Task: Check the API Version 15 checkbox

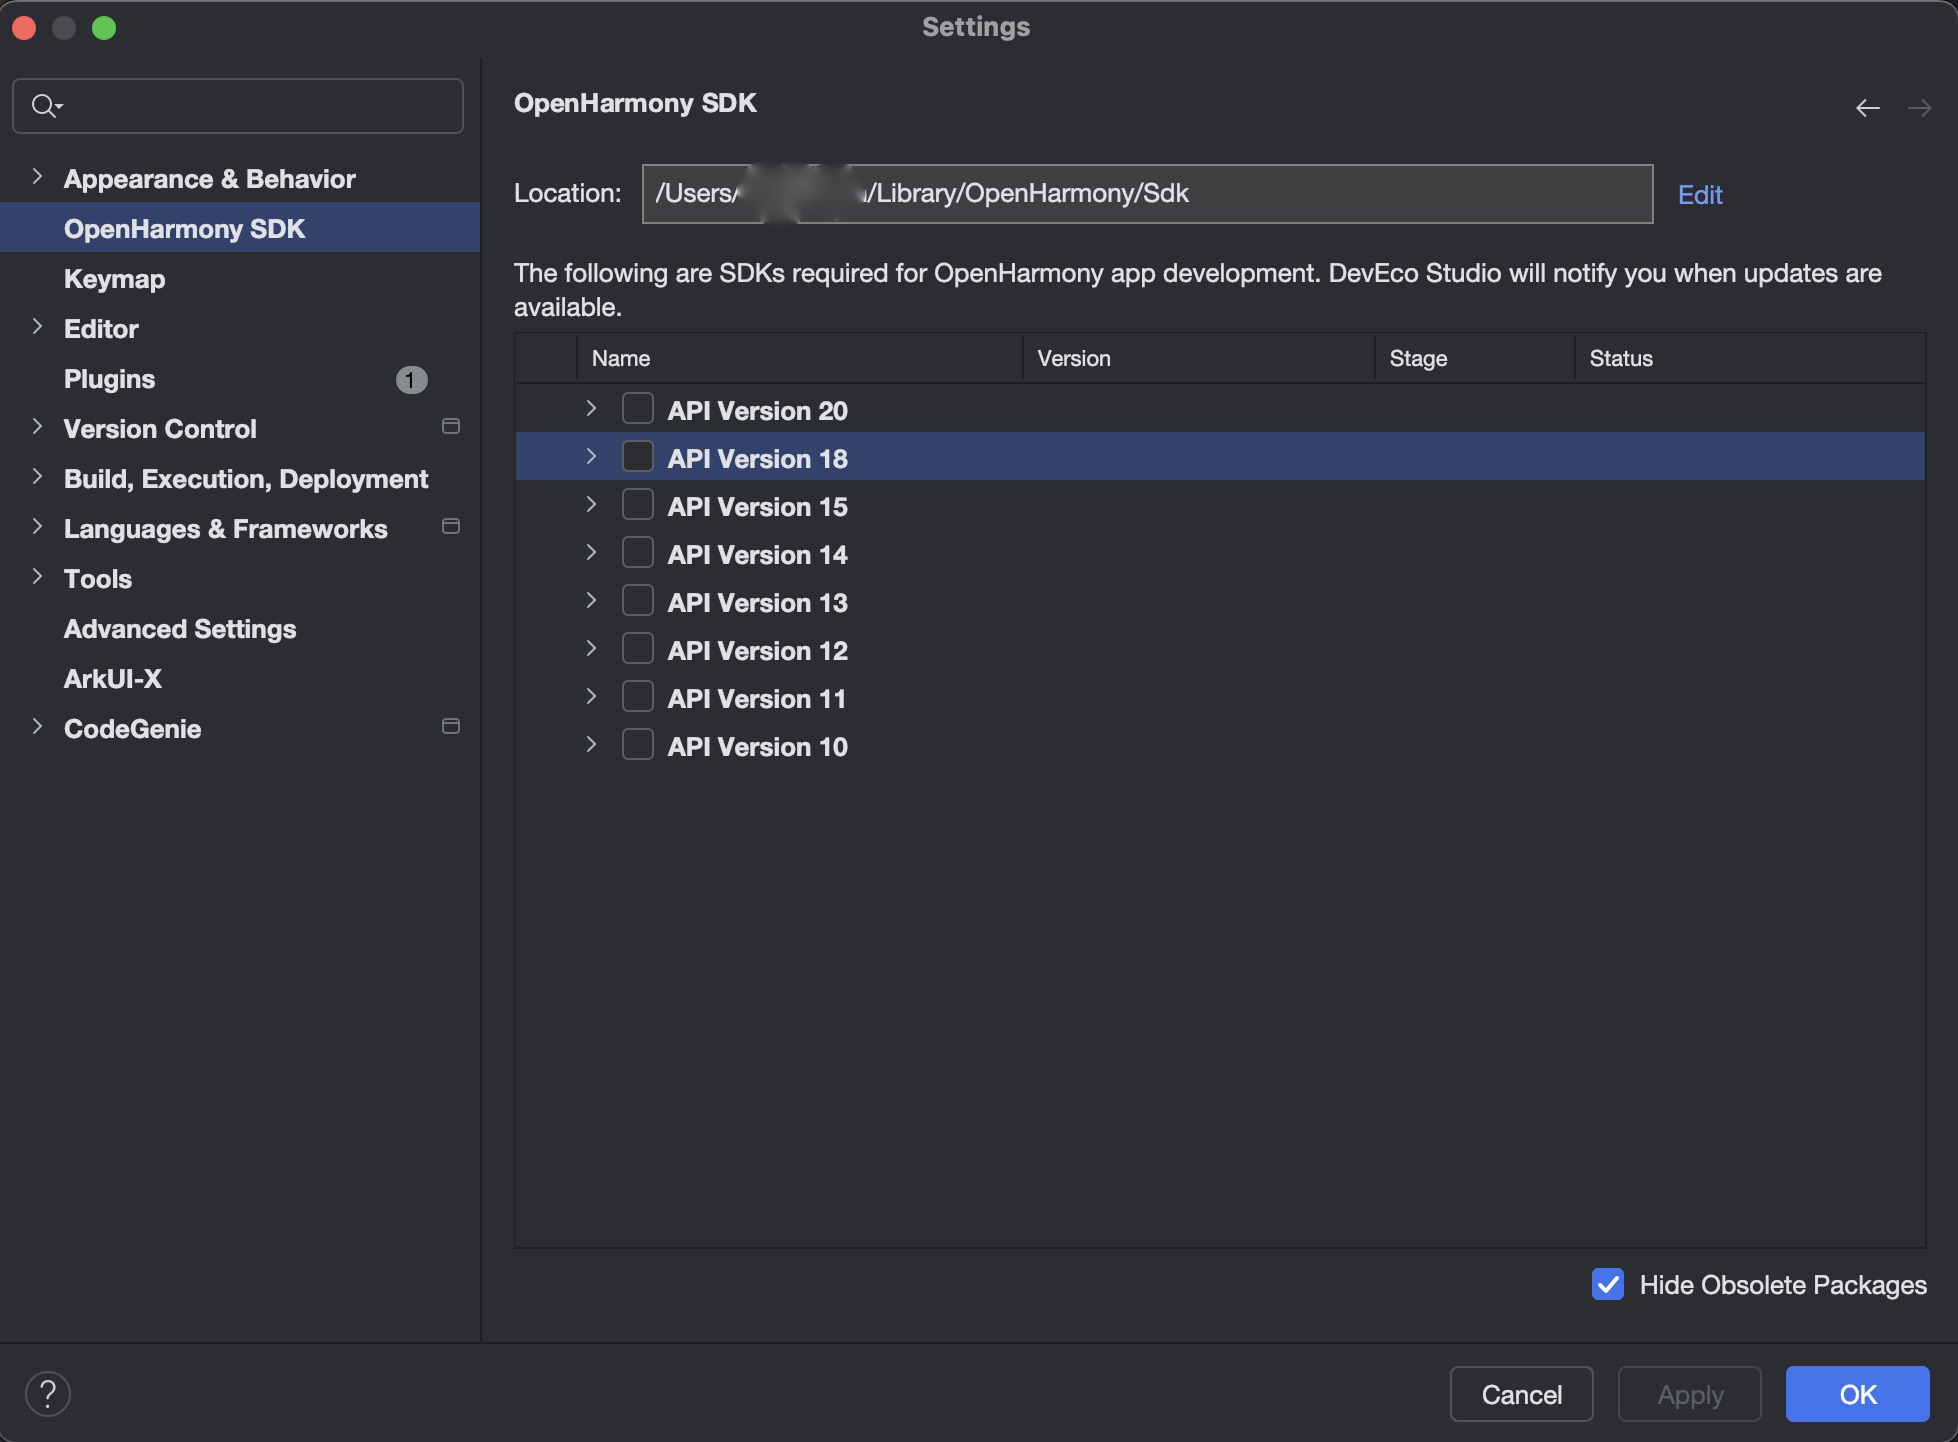Action: (x=637, y=505)
